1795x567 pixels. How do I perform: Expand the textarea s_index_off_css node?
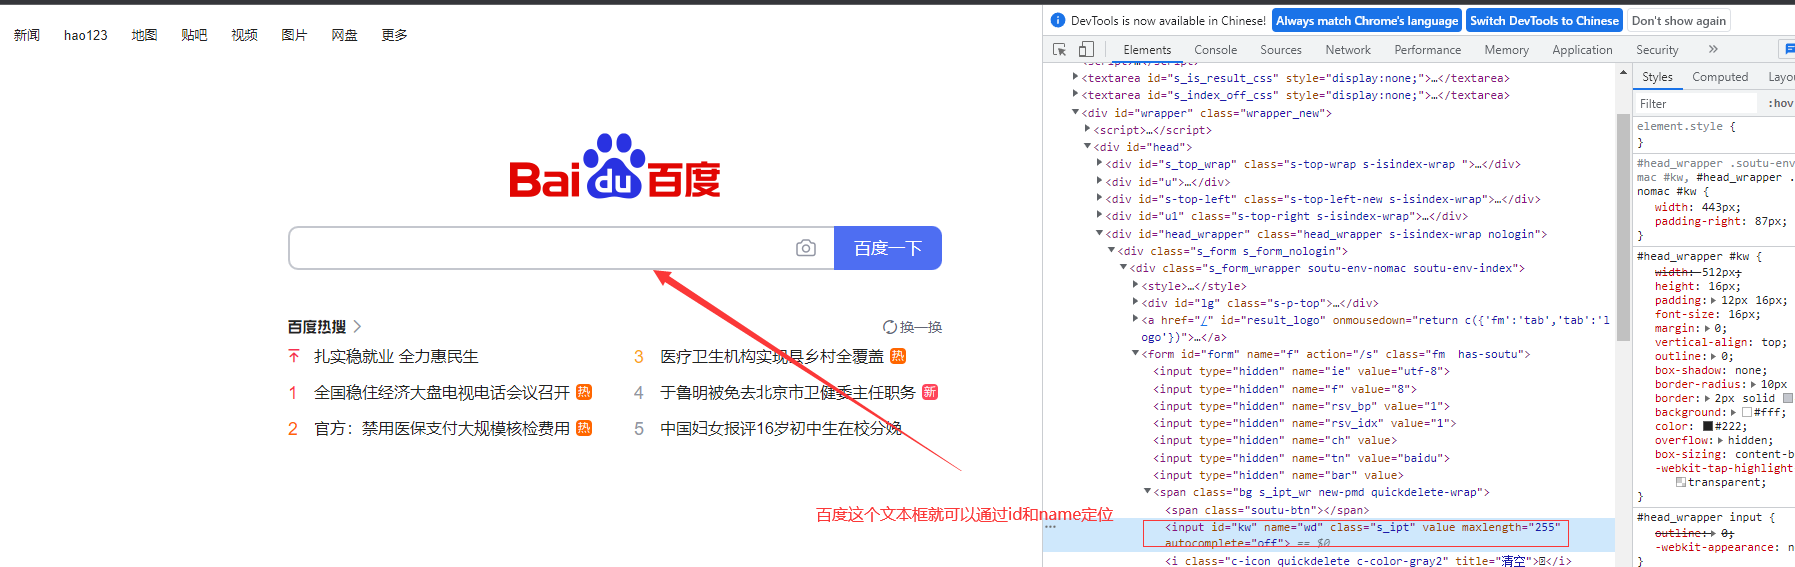click(1076, 95)
